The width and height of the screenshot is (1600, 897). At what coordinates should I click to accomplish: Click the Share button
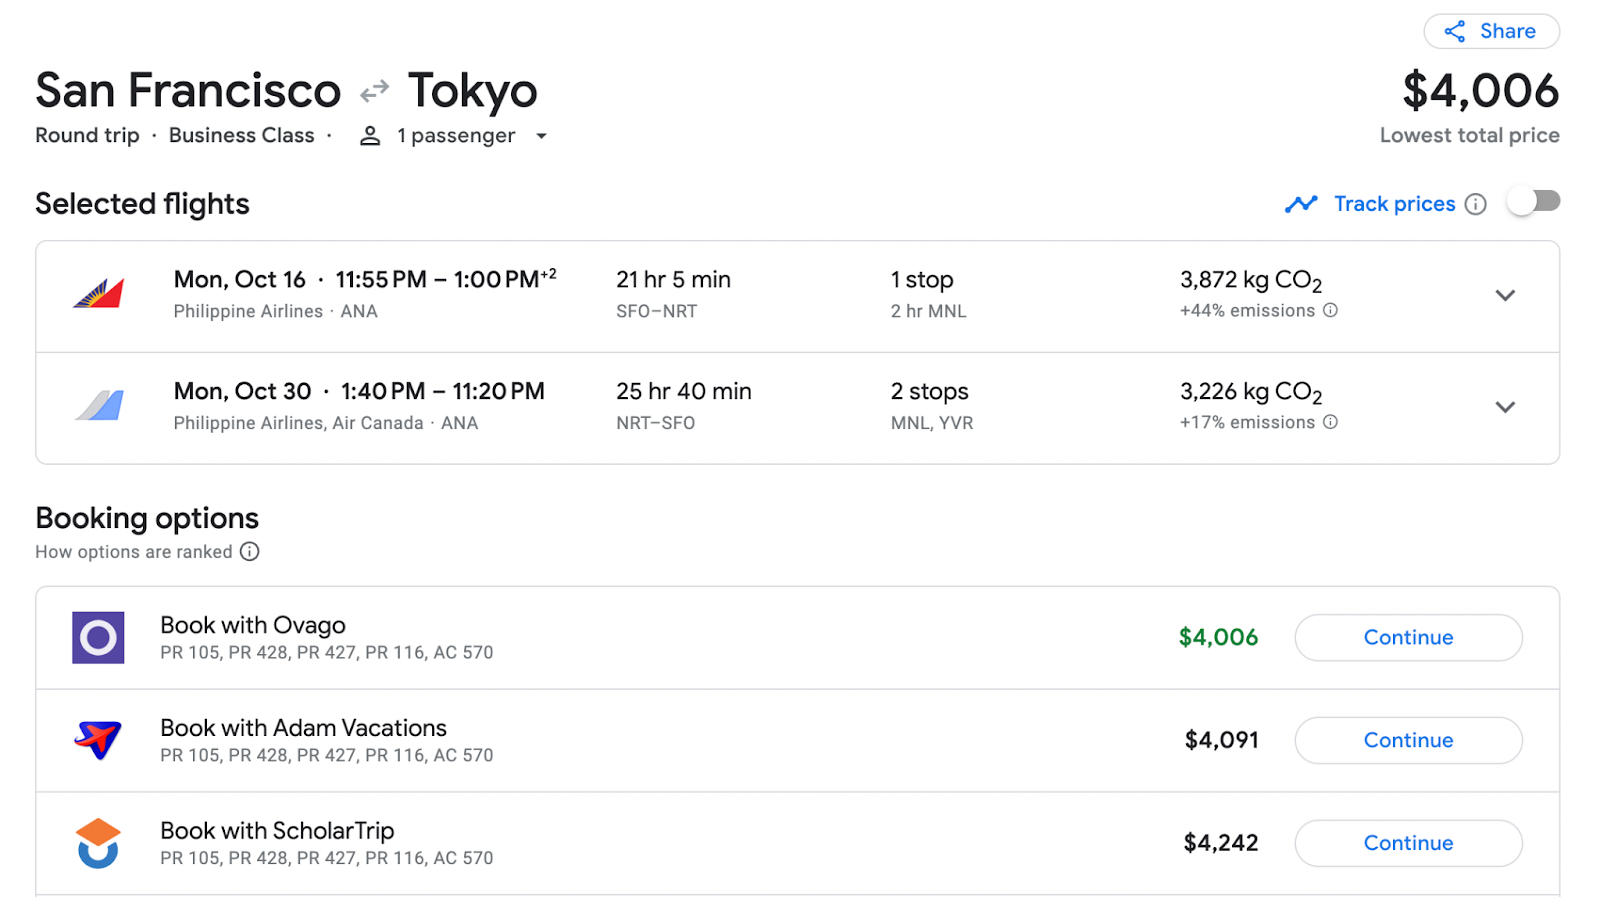coord(1491,31)
